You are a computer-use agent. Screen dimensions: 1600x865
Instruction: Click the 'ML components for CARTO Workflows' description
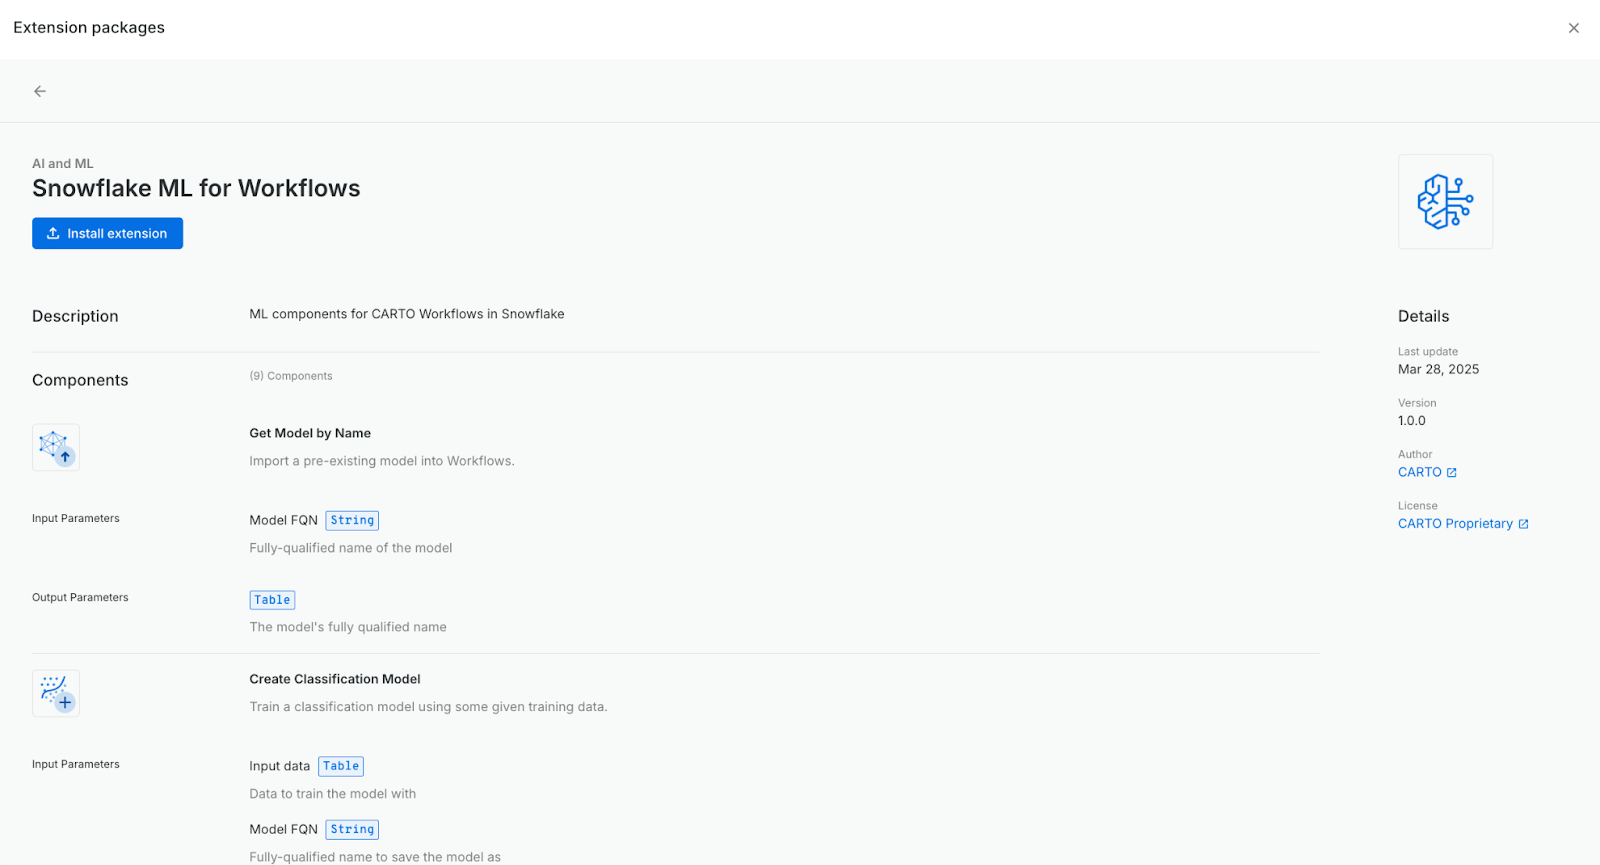[407, 314]
